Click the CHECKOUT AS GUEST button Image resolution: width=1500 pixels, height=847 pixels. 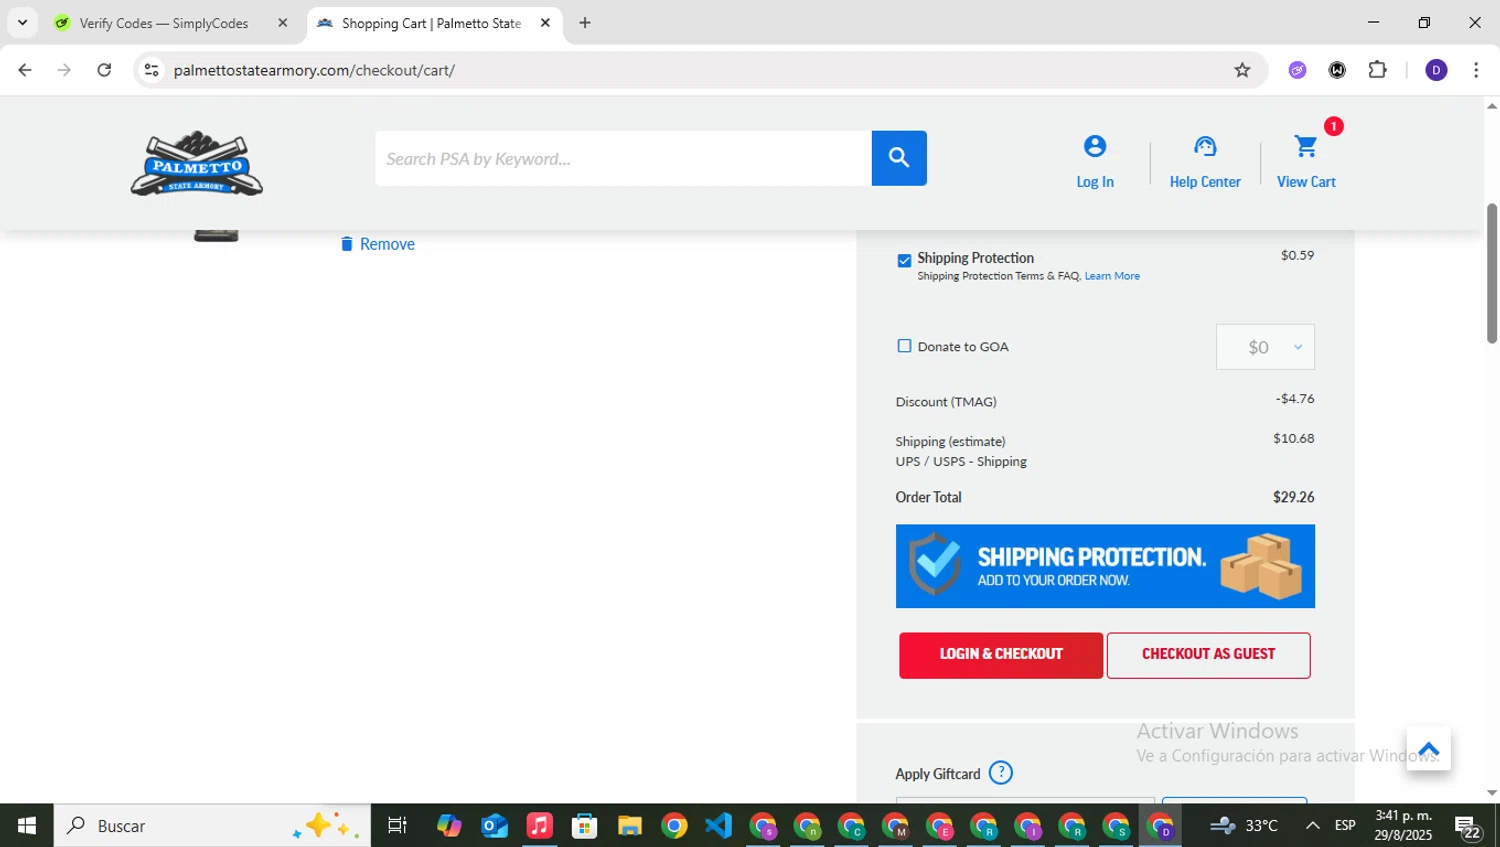[1208, 655]
